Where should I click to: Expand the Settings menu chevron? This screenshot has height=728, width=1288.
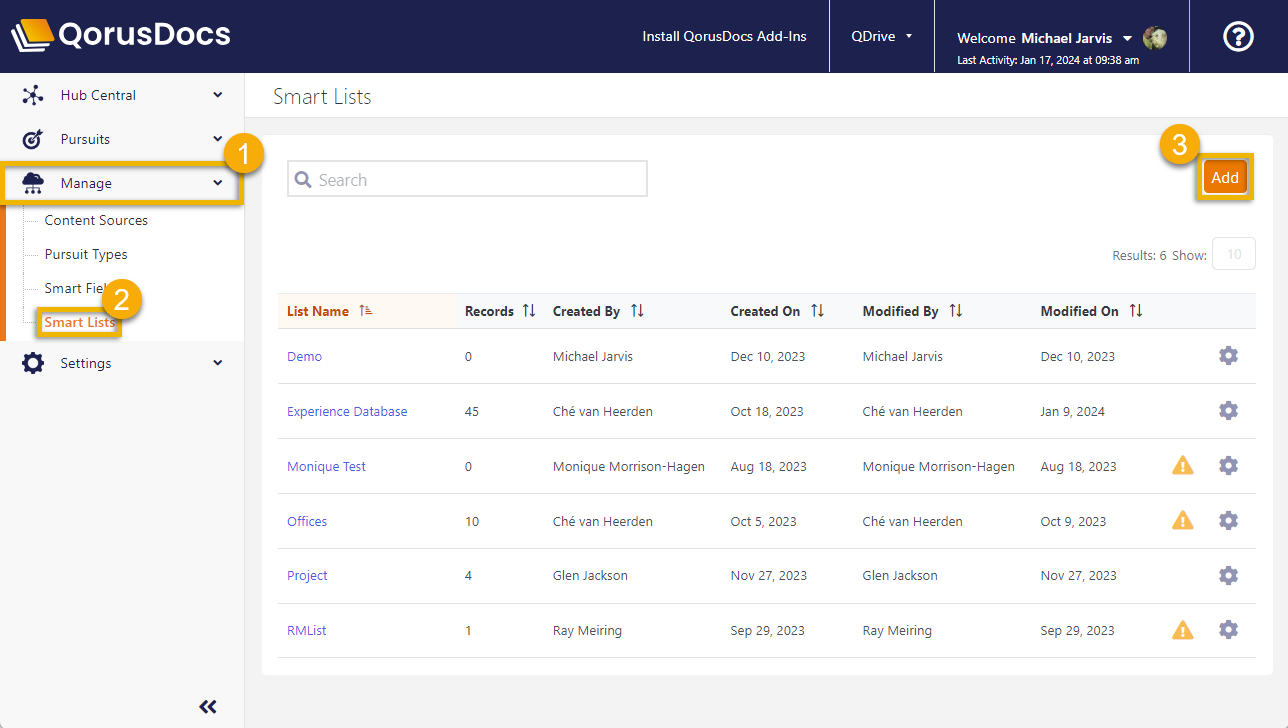point(217,362)
